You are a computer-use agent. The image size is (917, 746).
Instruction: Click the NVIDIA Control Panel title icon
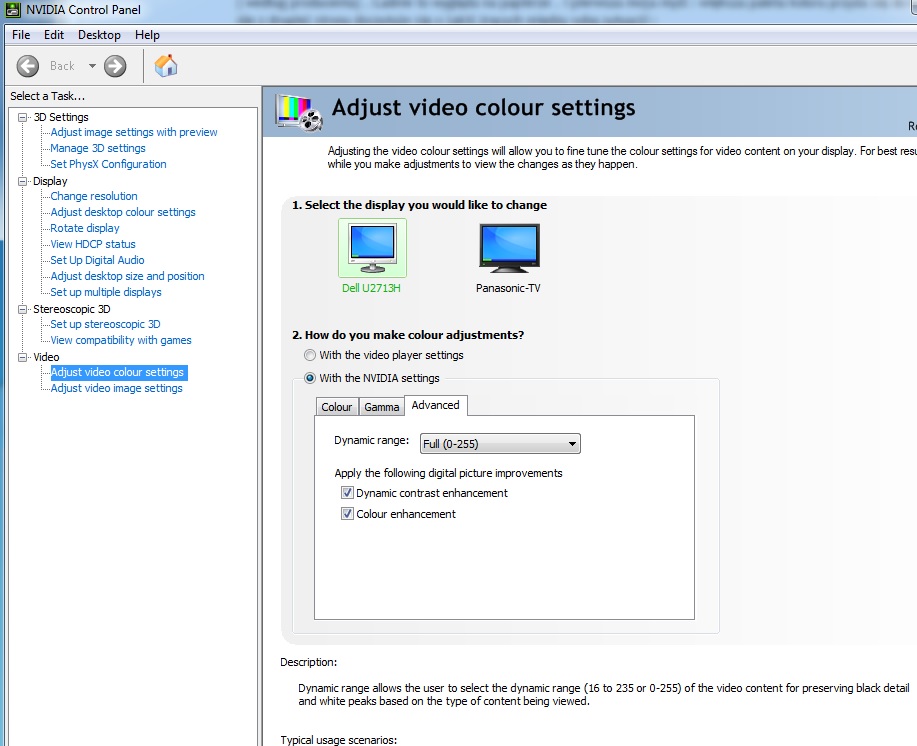[x=13, y=10]
